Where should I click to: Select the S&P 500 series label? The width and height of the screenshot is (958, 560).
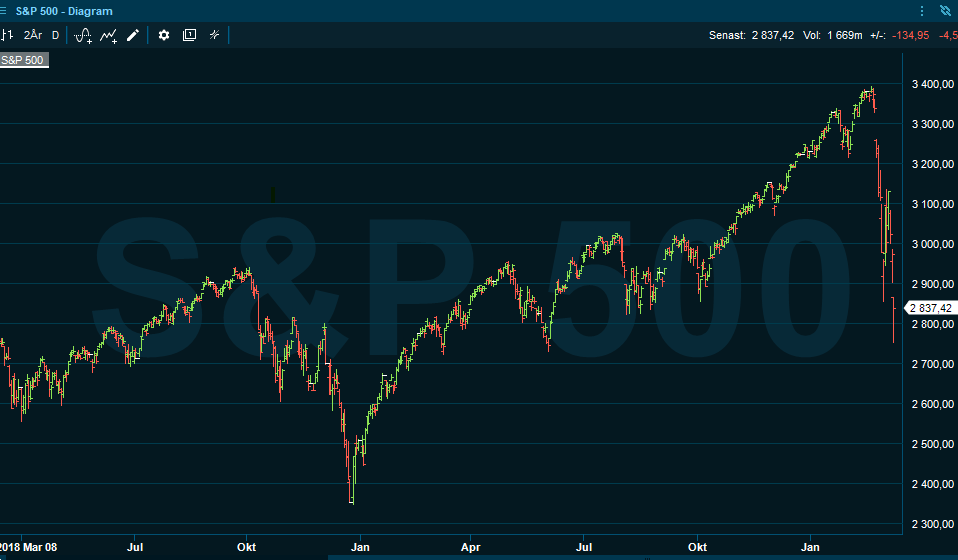23,60
